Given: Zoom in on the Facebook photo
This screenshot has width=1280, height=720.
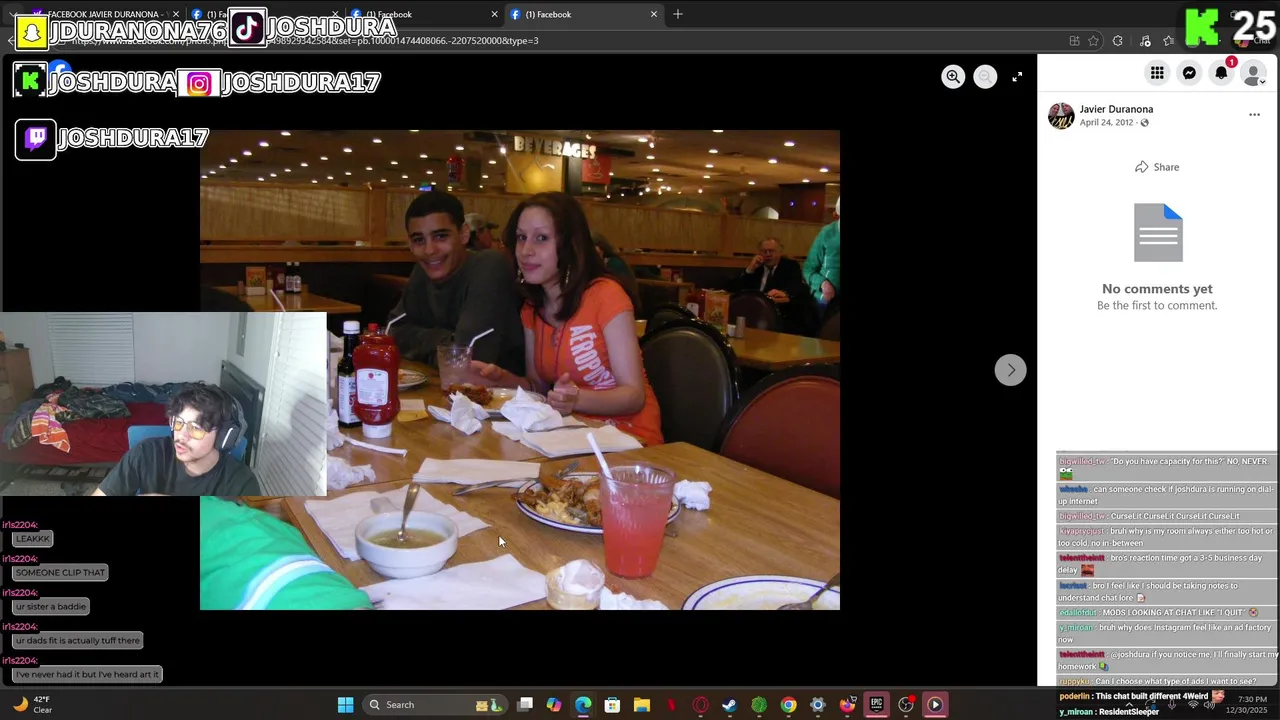Looking at the screenshot, I should (x=953, y=77).
